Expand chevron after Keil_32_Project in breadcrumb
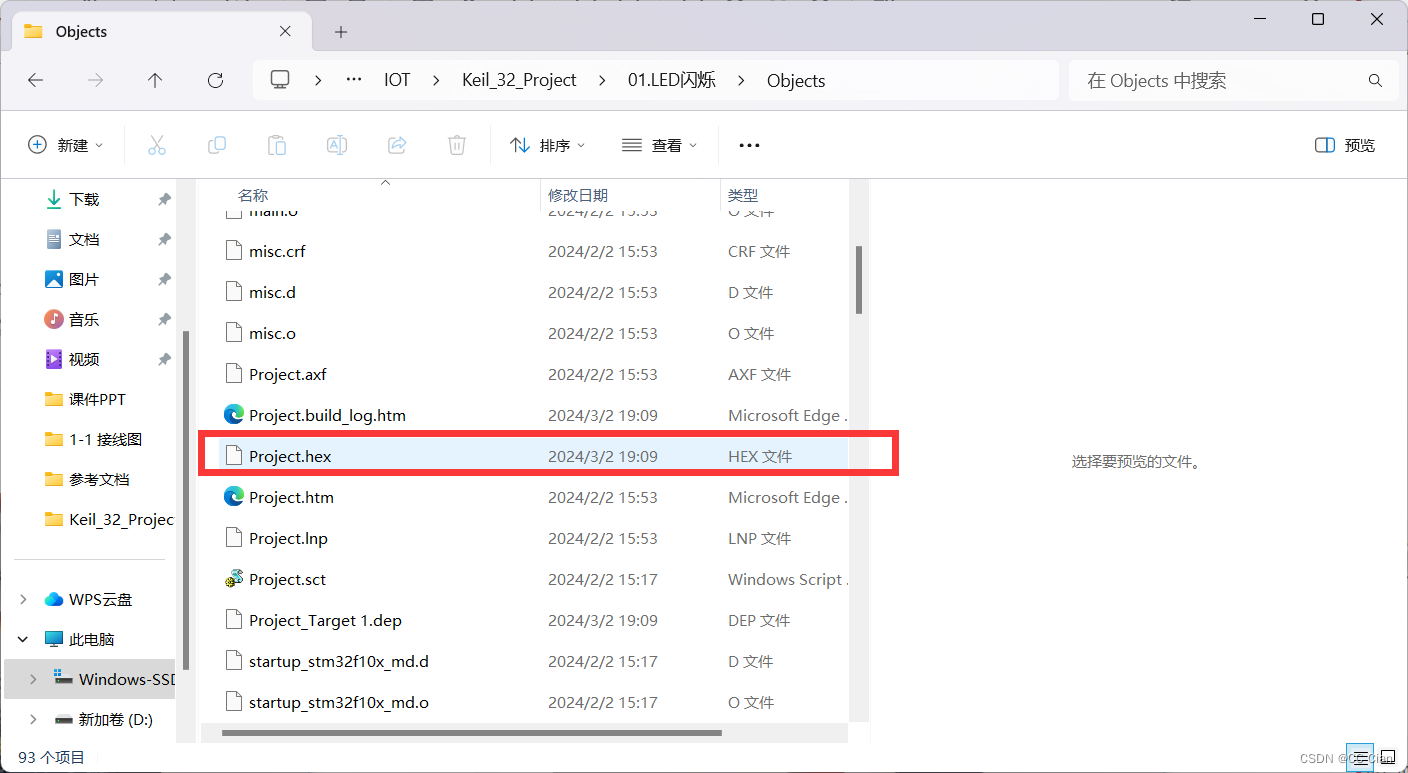Image resolution: width=1408 pixels, height=773 pixels. click(602, 81)
